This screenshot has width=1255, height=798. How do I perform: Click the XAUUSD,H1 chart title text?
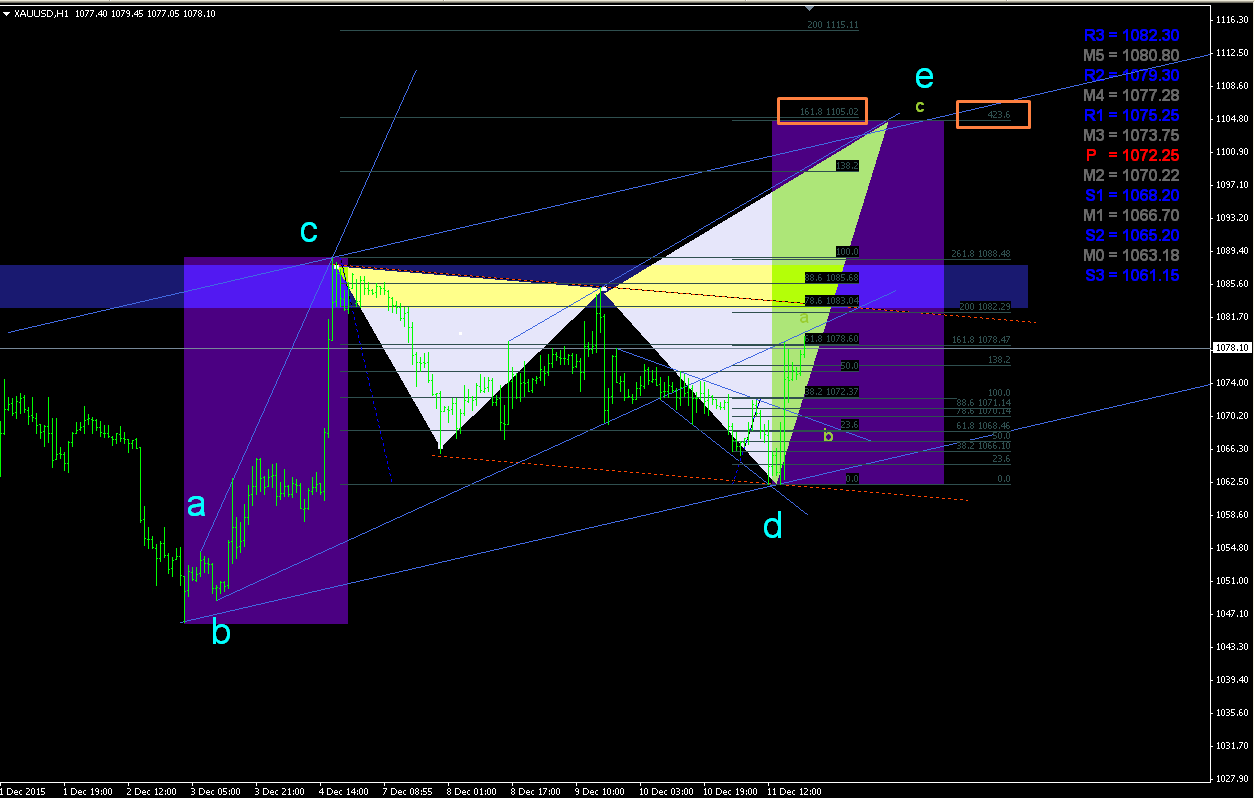tap(41, 13)
